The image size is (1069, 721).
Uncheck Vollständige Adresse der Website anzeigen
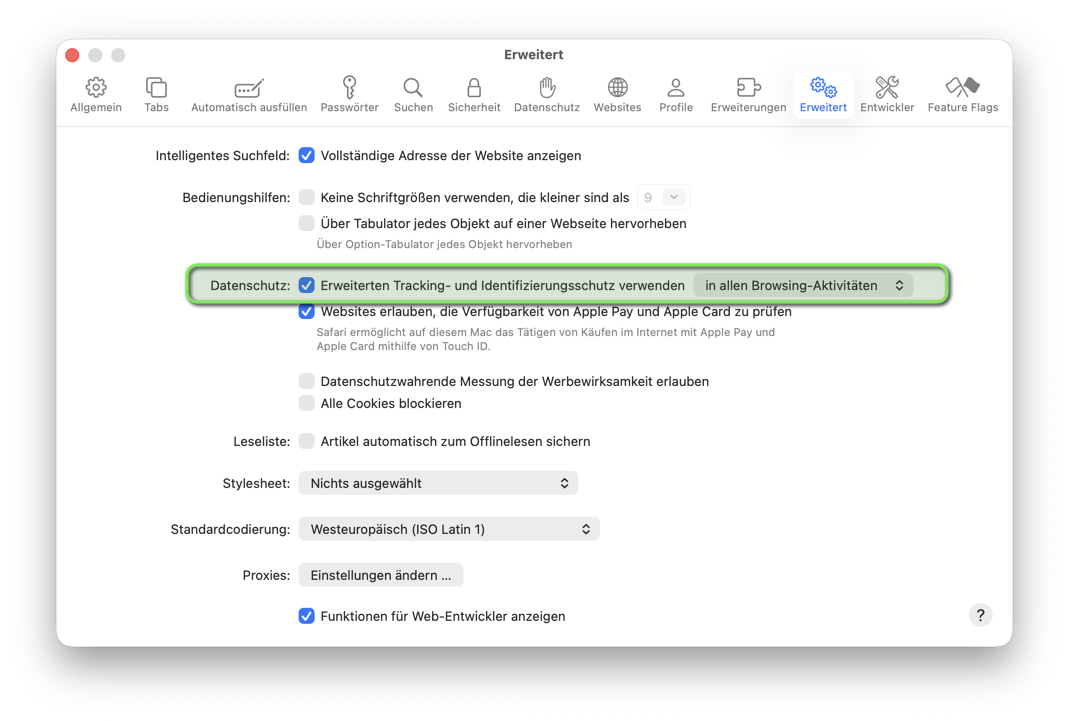307,156
